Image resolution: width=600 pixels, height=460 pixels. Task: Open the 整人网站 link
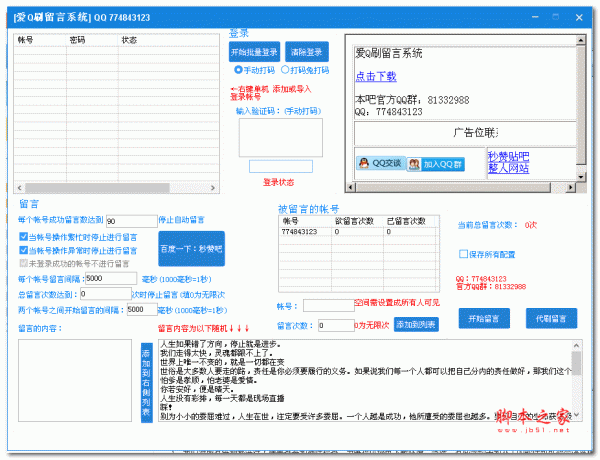tap(508, 168)
